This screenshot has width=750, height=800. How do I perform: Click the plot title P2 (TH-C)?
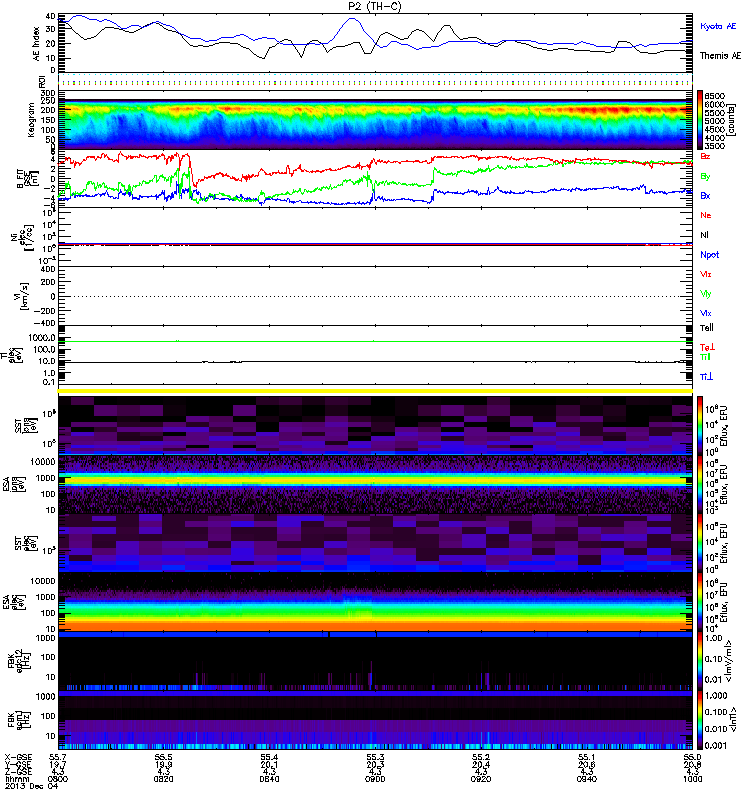tap(374, 6)
